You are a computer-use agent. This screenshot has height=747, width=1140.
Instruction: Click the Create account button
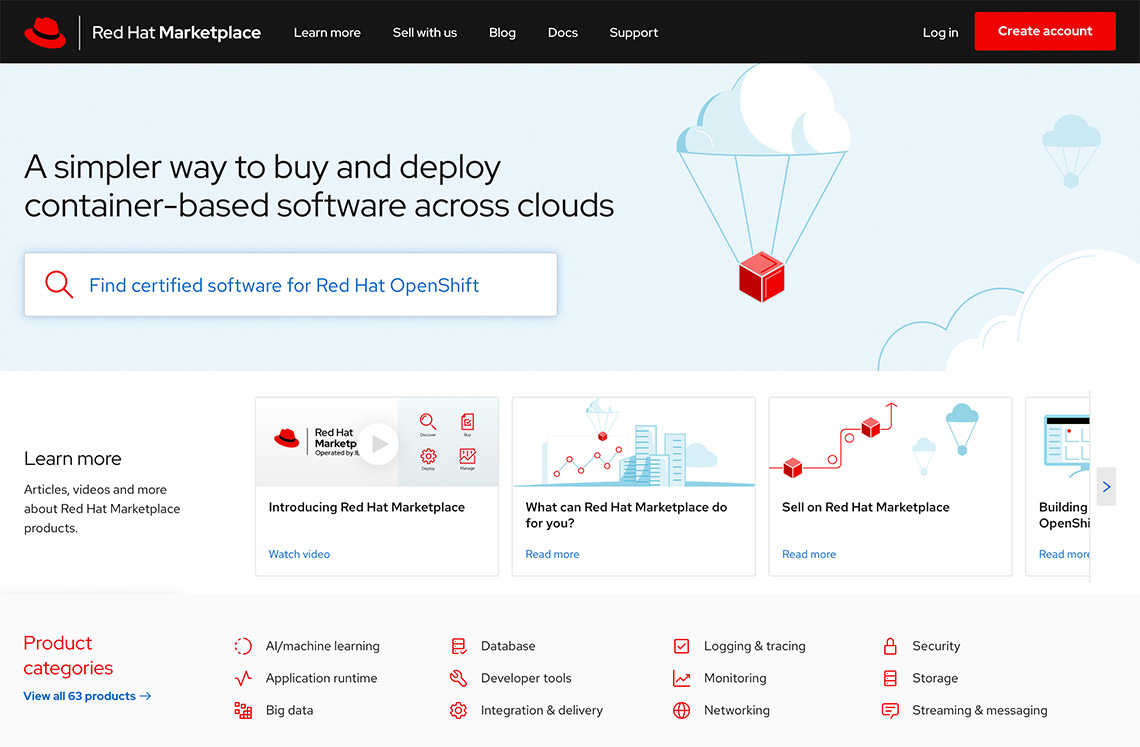click(1044, 31)
